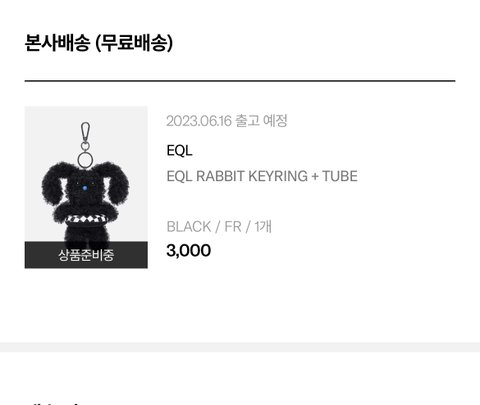
Task: Click the black divider line below the heading
Action: pos(240,81)
